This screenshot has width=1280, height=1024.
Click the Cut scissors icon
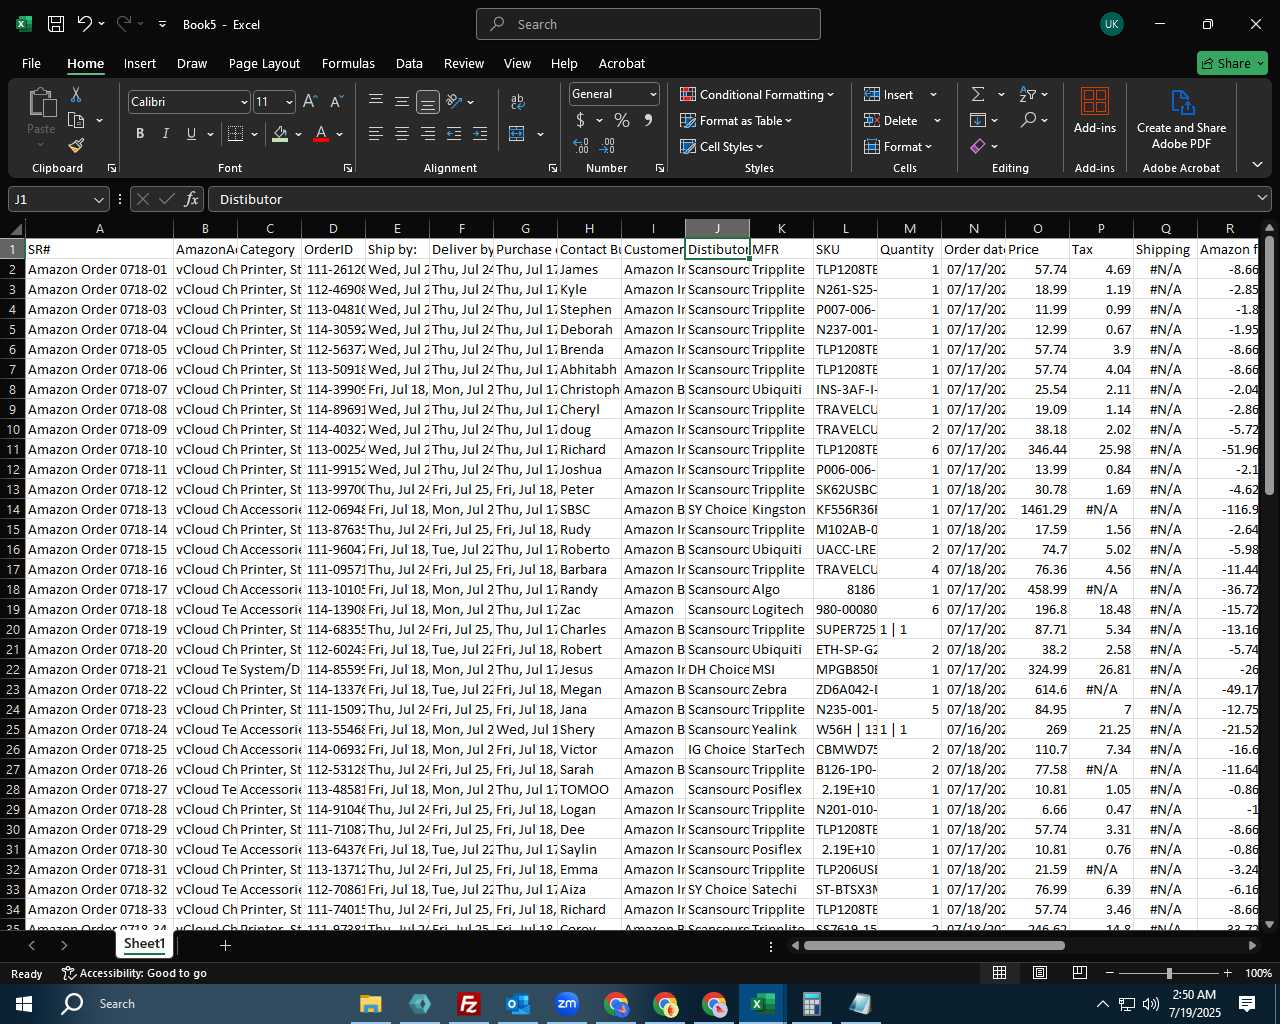[75, 94]
